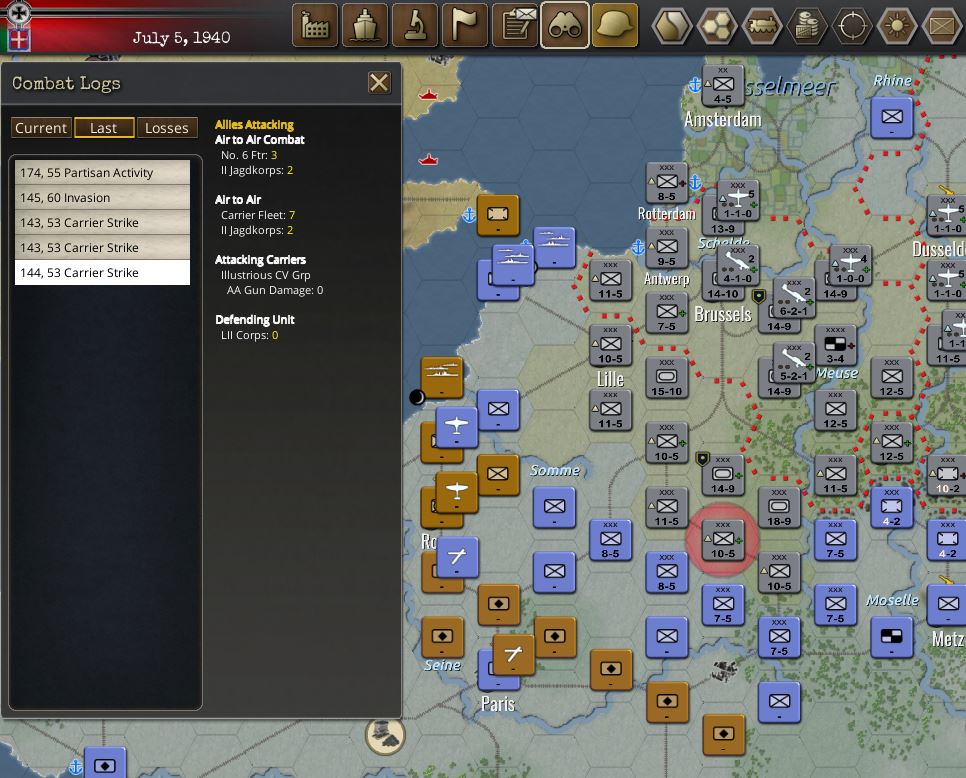966x778 pixels.
Task: Open the research microscope screen
Action: 415,25
